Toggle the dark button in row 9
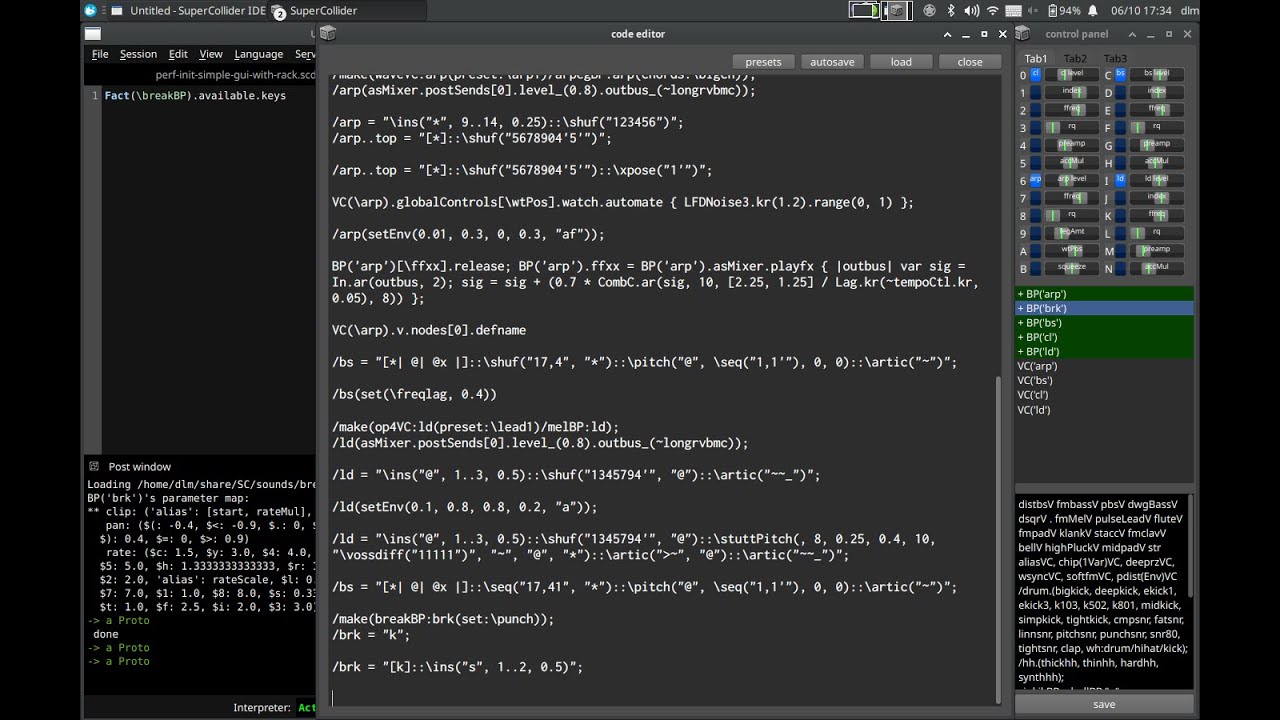Screen dimensions: 1280x720 [x=1036, y=233]
